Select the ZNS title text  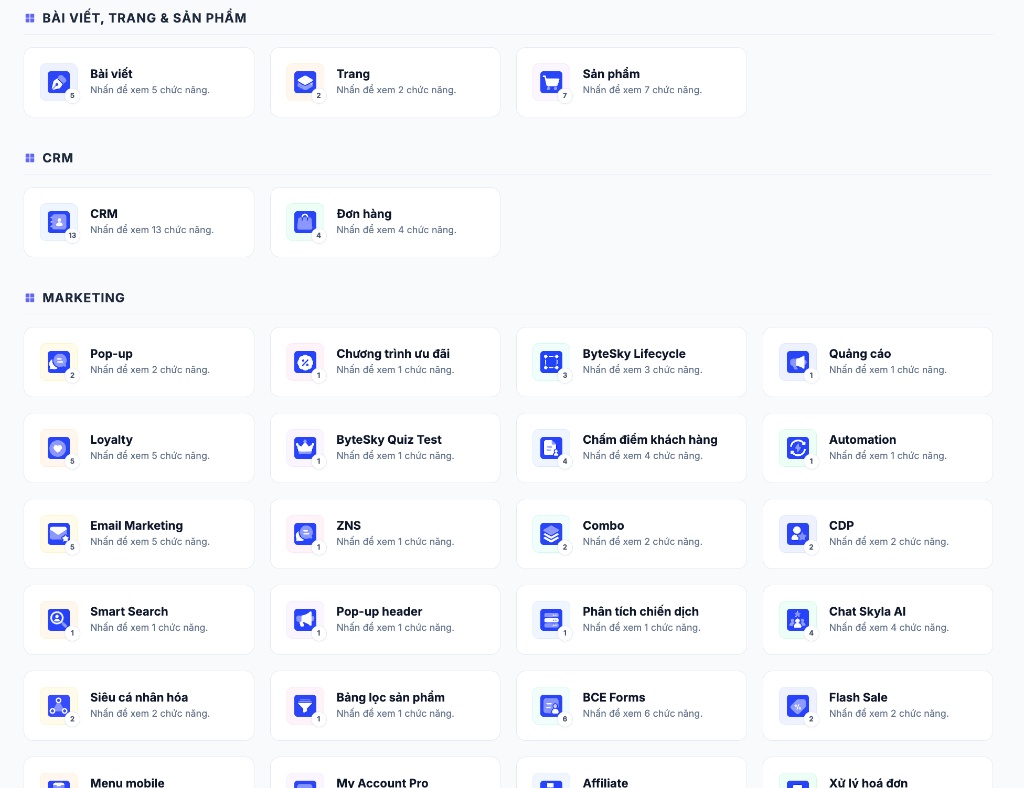348,526
